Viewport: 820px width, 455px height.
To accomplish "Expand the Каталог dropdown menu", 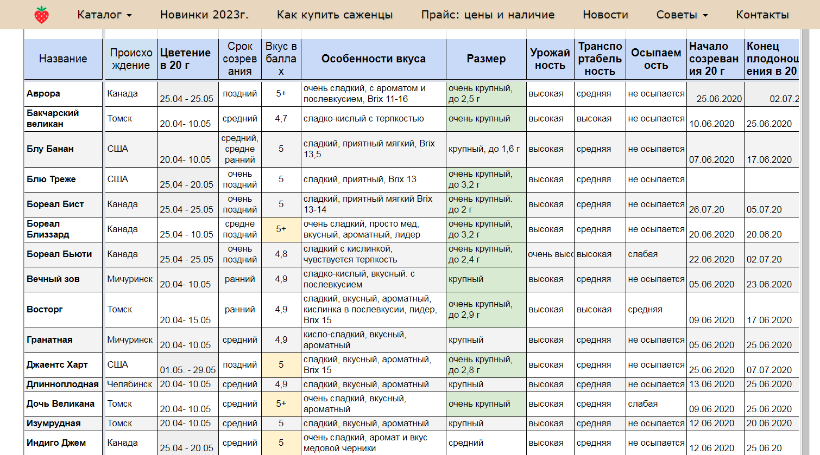I will coord(104,15).
